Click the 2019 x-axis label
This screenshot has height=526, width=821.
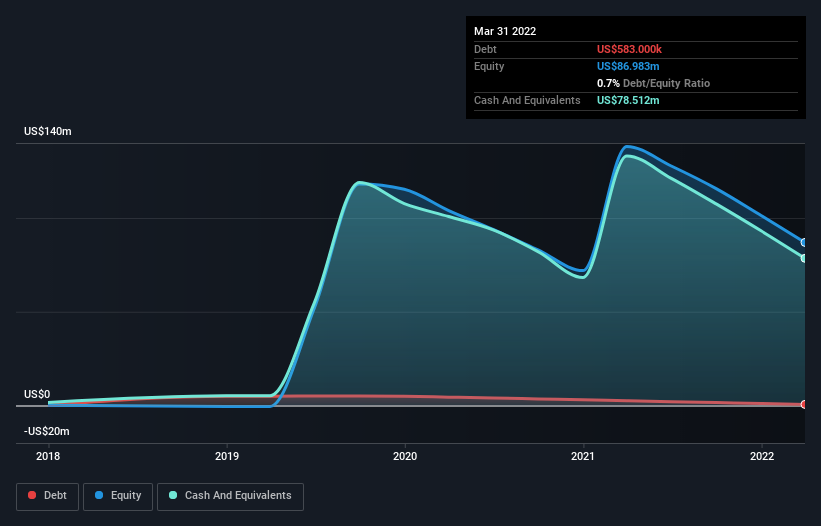[x=227, y=456]
